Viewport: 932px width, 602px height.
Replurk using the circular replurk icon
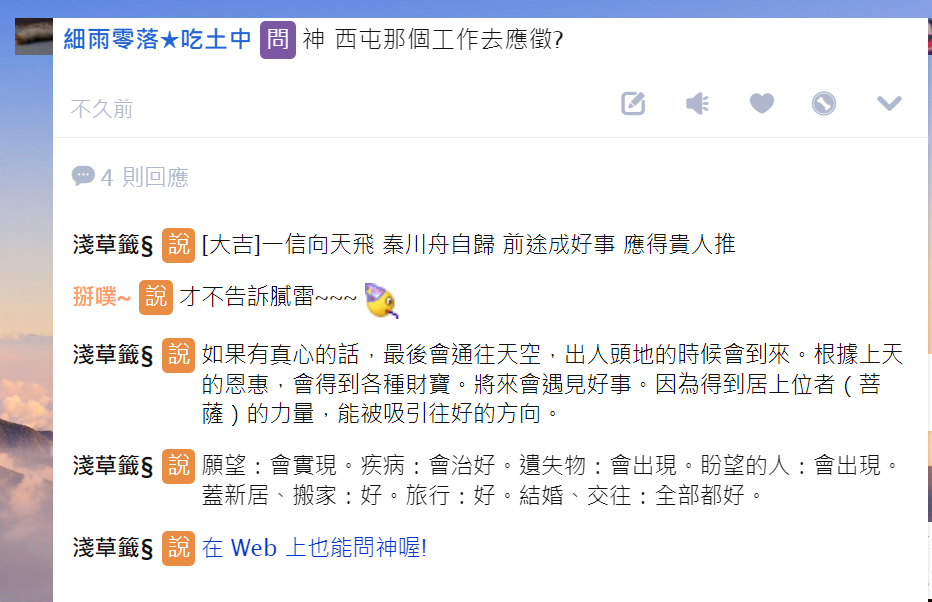[824, 103]
